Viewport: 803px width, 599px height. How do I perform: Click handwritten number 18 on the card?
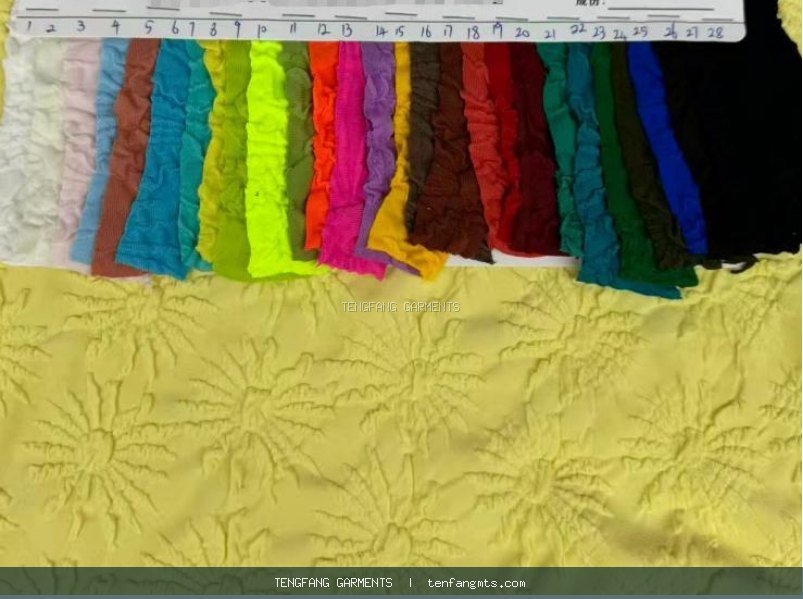[x=473, y=33]
